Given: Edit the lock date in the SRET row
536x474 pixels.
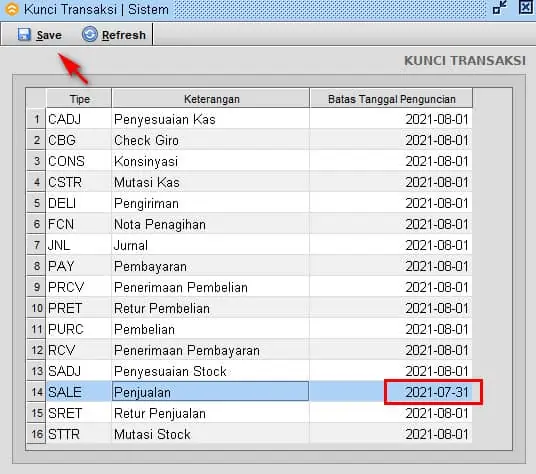Looking at the screenshot, I should coord(391,413).
